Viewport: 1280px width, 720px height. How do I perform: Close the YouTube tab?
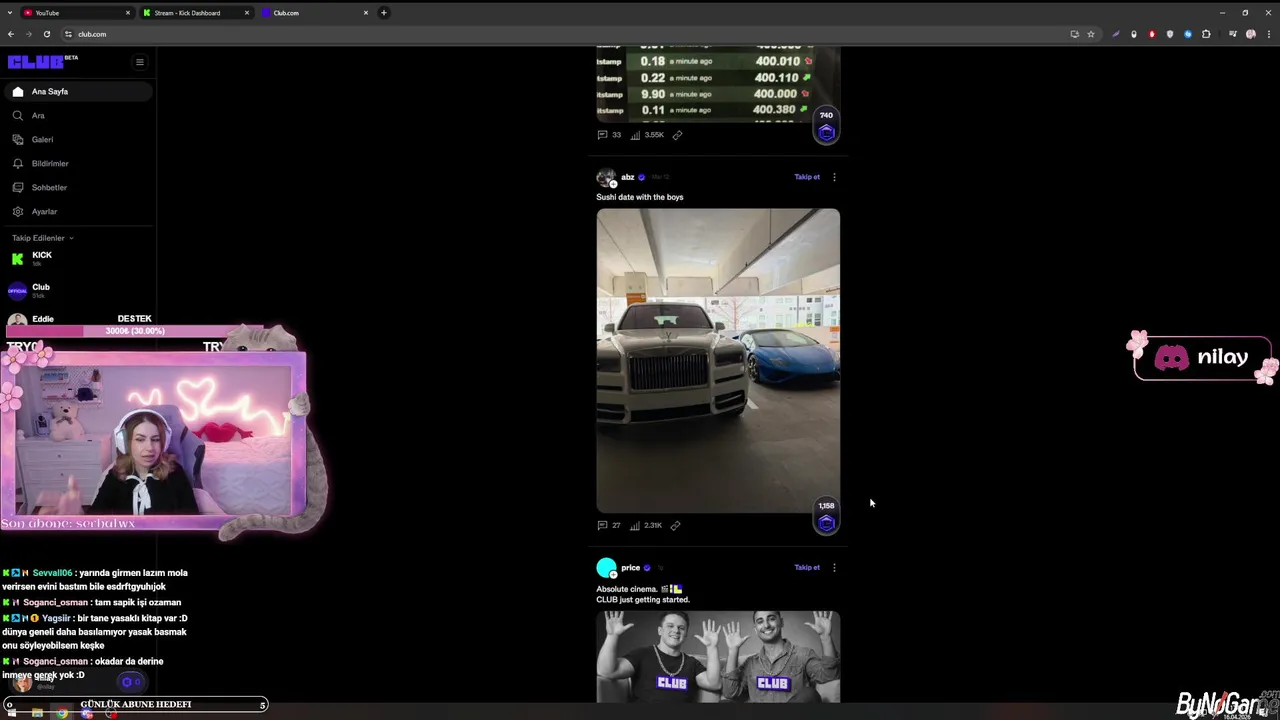pos(128,13)
